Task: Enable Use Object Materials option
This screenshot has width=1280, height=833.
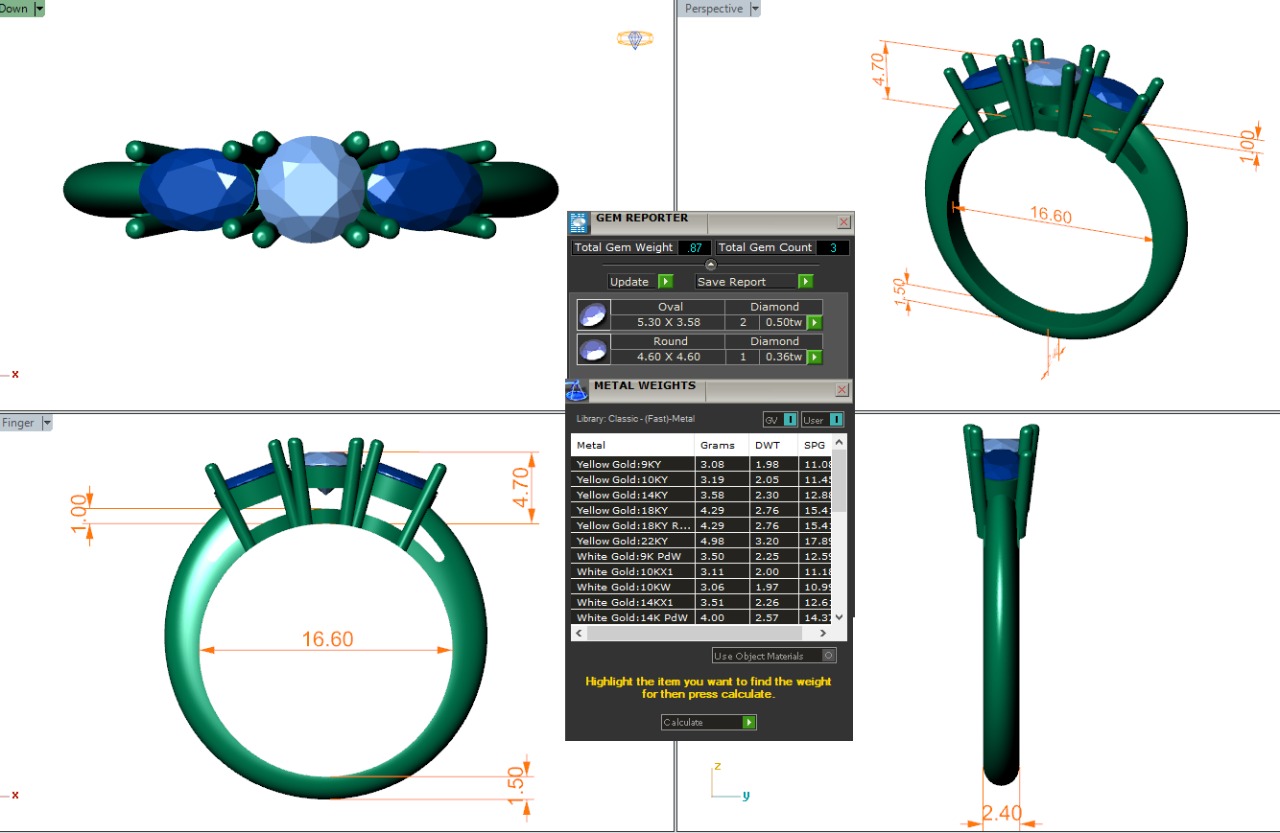Action: tap(828, 656)
